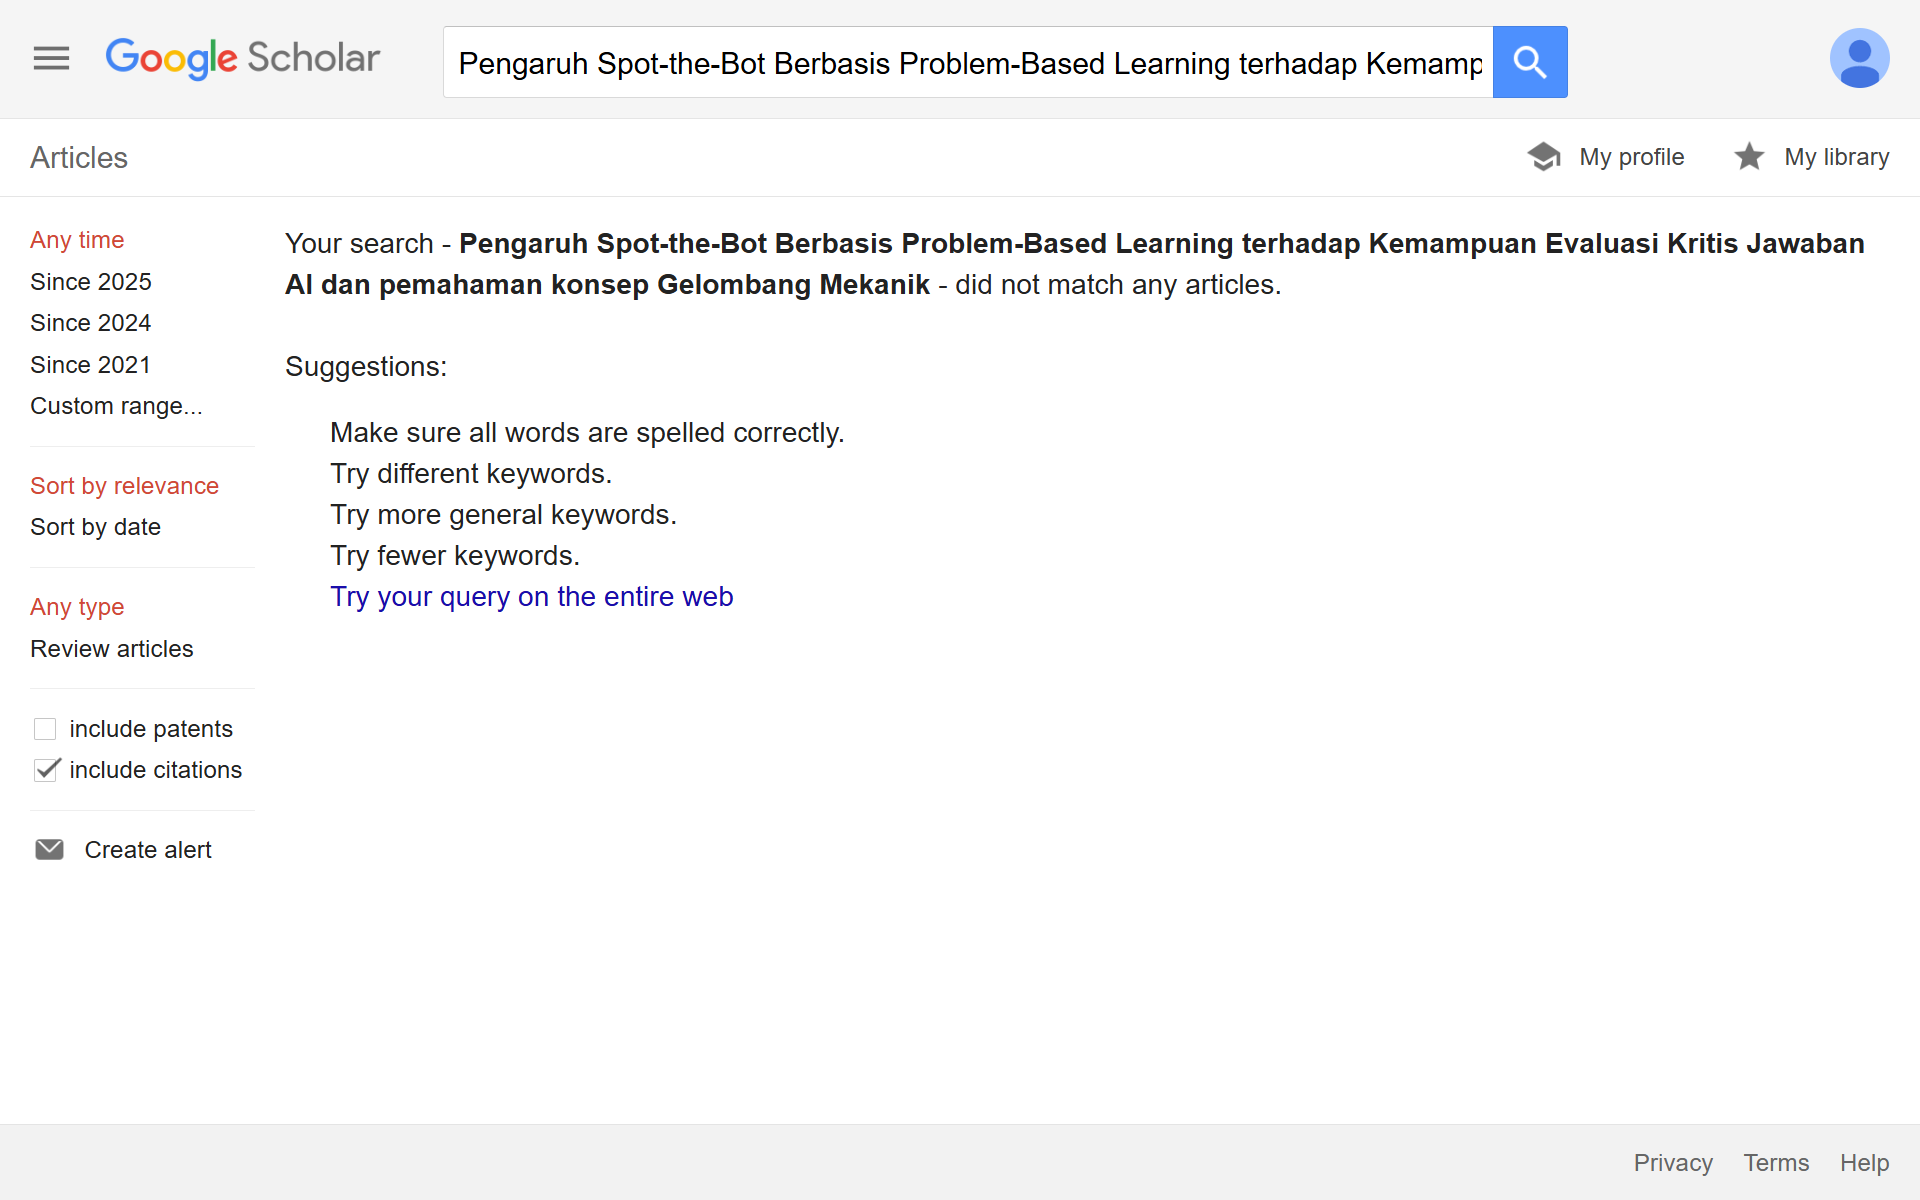Click the Google Scholar logo
Image resolution: width=1920 pixels, height=1200 pixels.
243,59
